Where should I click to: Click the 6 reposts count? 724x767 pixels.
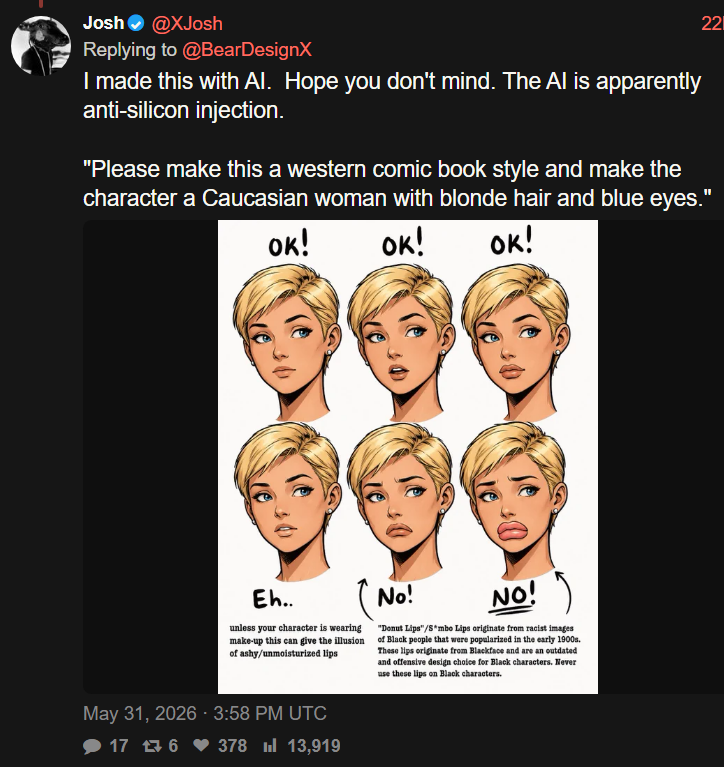coord(173,746)
